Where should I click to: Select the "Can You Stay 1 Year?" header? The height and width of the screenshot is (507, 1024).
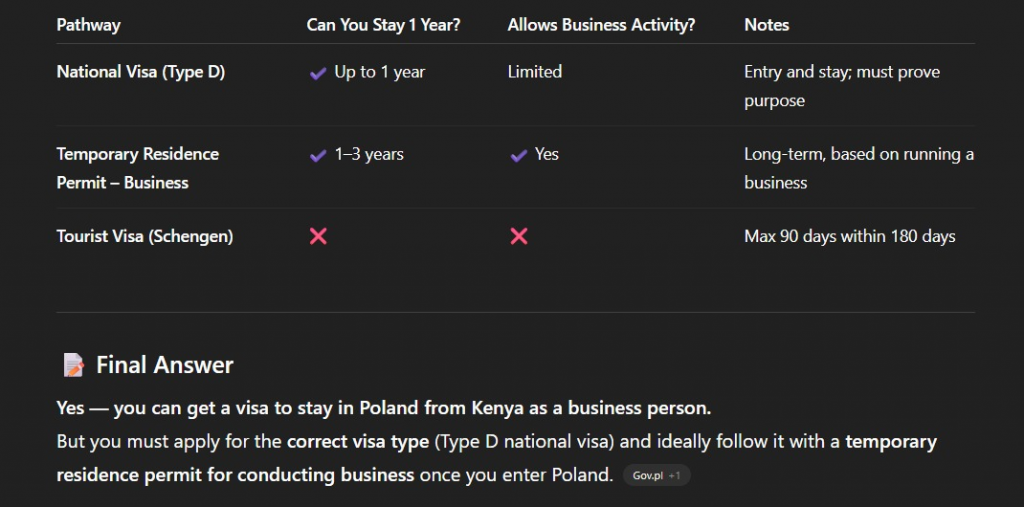point(383,25)
